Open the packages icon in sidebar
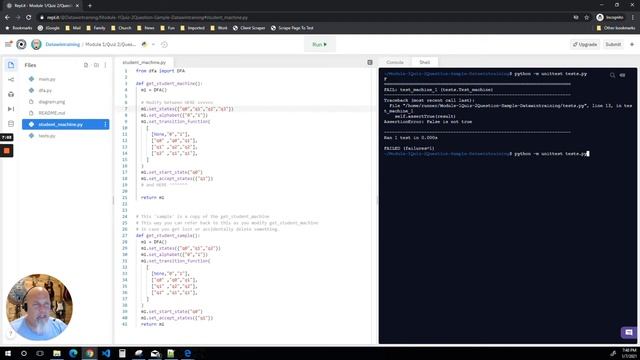The height and width of the screenshot is (360, 640). 11,94
